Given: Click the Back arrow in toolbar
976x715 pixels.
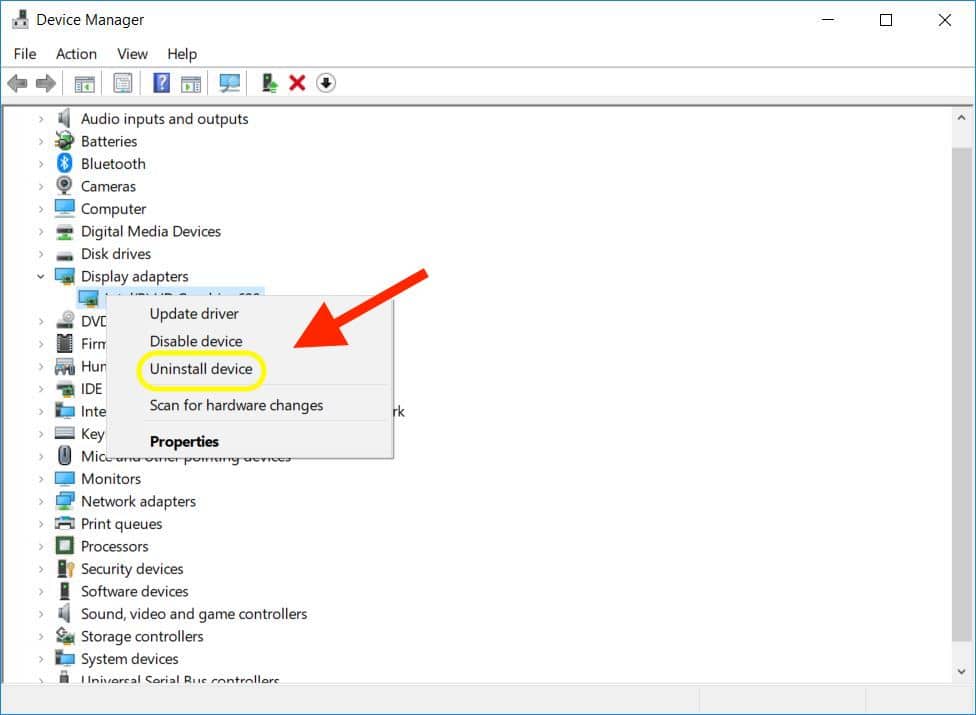Looking at the screenshot, I should (17, 83).
